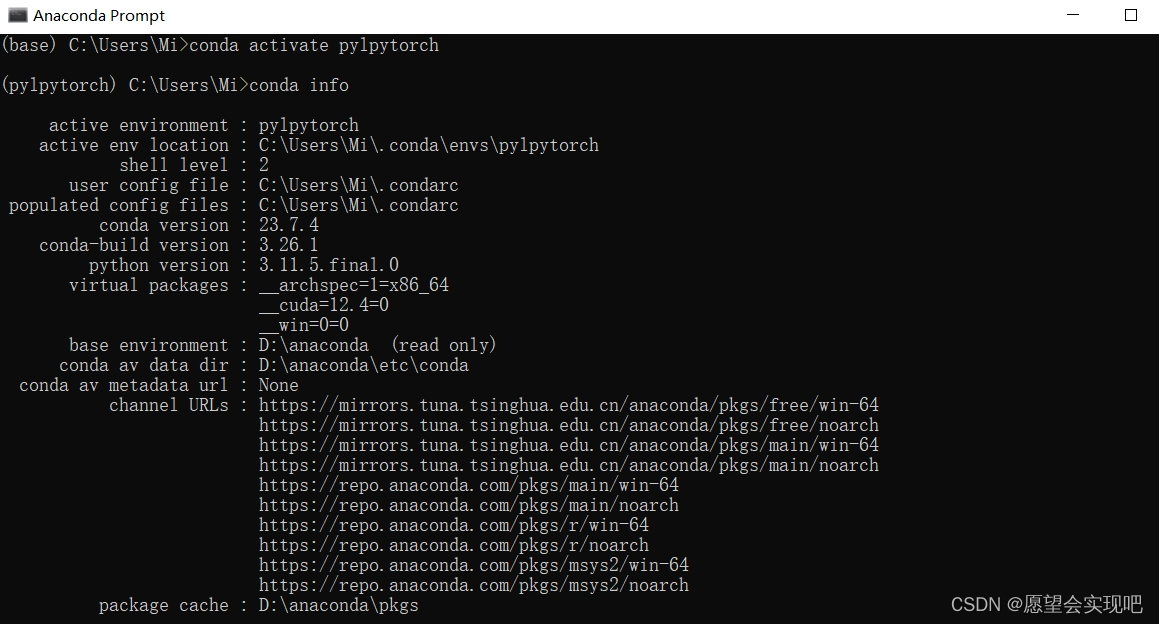Click the repo.anaconda.com pkgs/main/win-64 URL
Image resolution: width=1159 pixels, height=624 pixels.
click(x=468, y=485)
